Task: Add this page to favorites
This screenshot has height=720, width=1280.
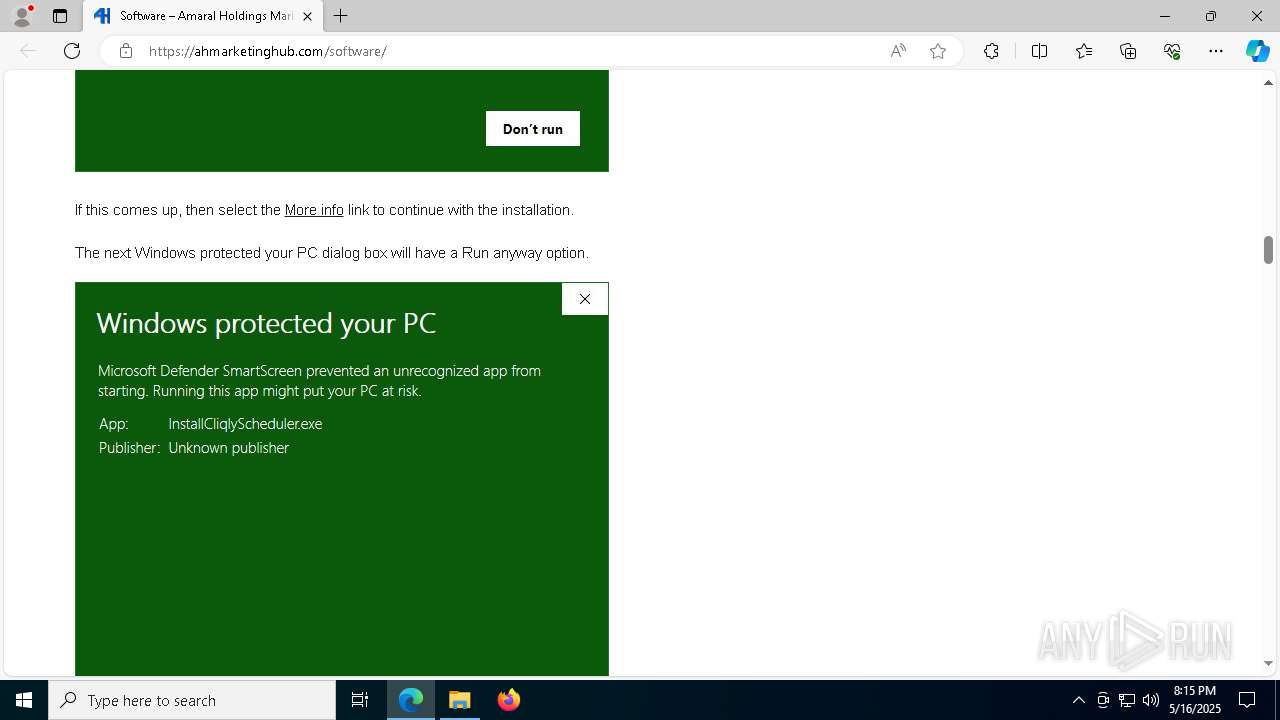Action: click(x=938, y=51)
